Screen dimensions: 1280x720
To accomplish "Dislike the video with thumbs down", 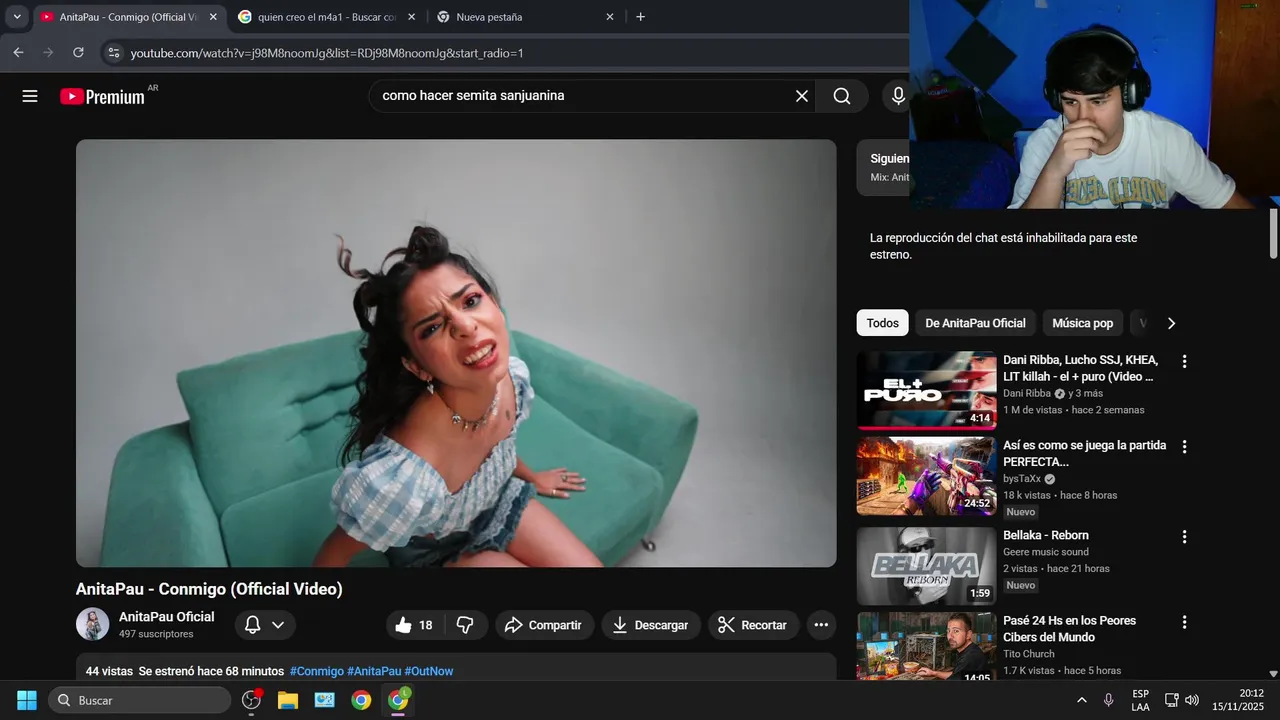I will point(465,625).
